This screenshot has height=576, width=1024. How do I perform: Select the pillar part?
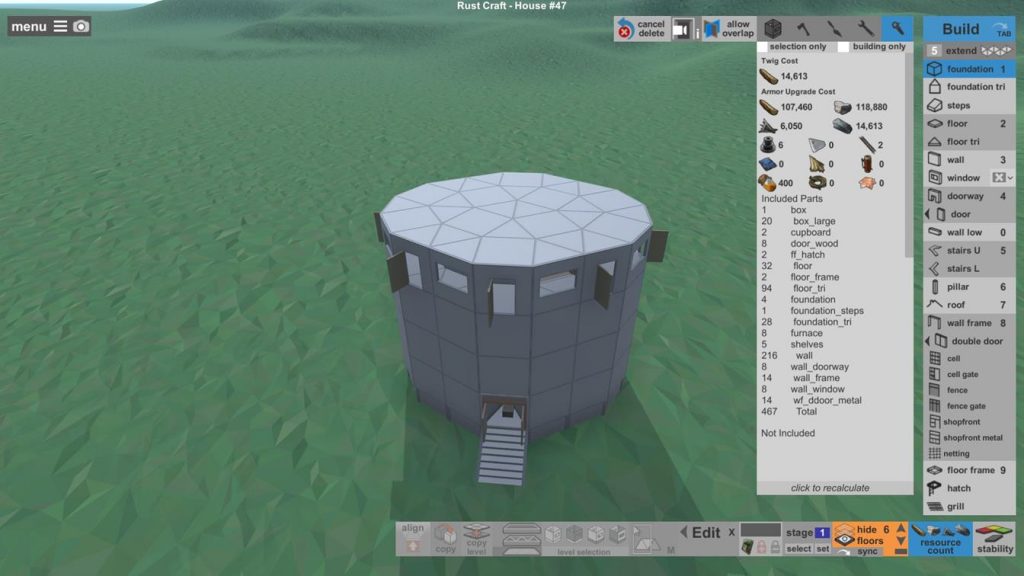(969, 287)
